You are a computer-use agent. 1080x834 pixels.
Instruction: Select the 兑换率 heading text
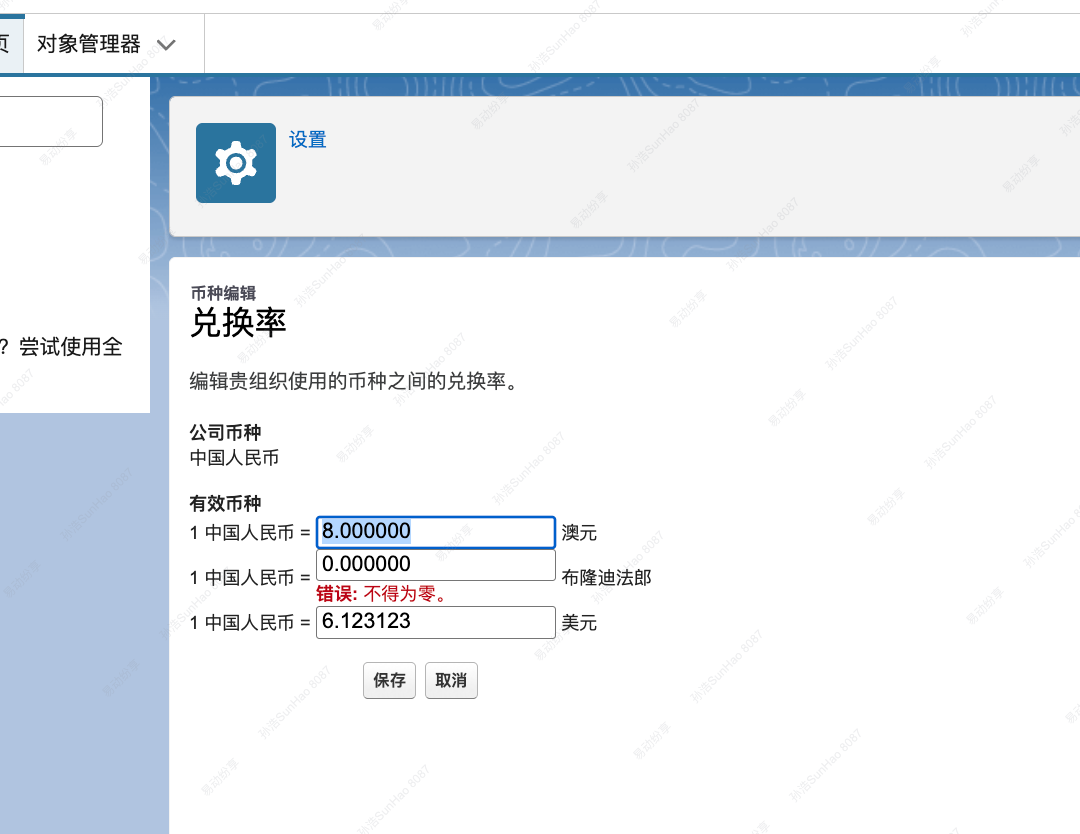click(x=238, y=322)
